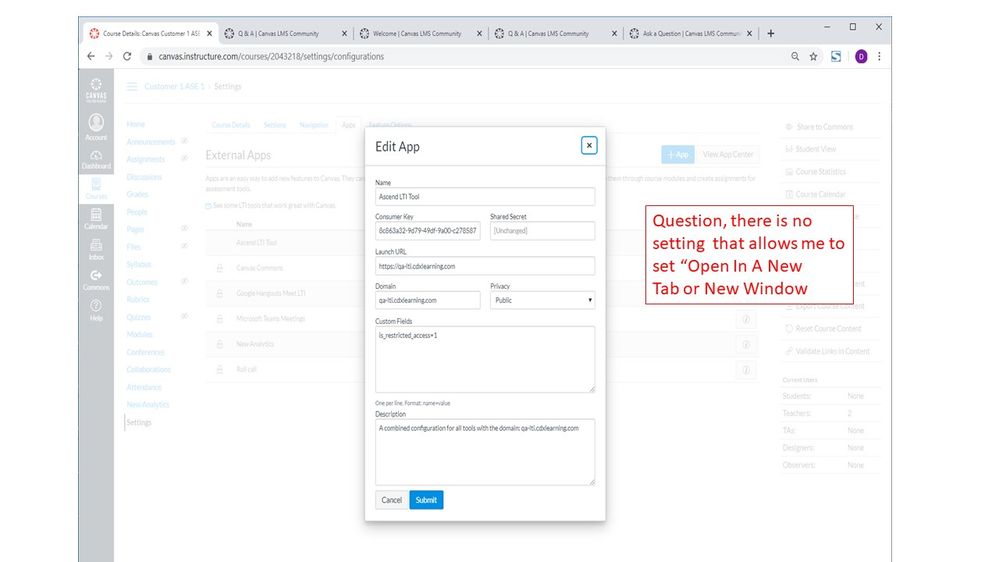This screenshot has width=999, height=562.
Task: Switch to Welcome Canvas LMS Community tab
Action: 415,33
